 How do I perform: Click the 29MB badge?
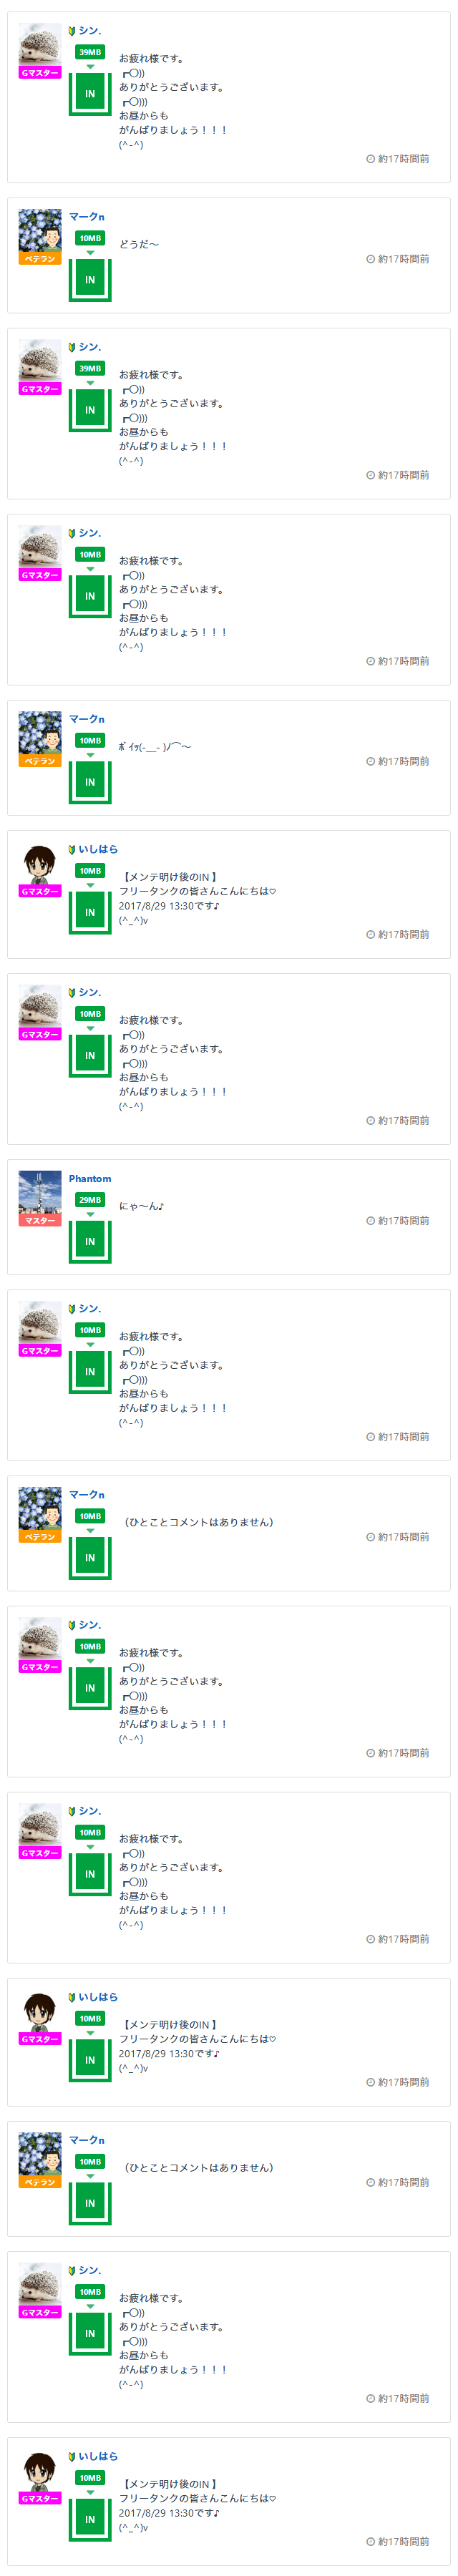[x=90, y=1199]
